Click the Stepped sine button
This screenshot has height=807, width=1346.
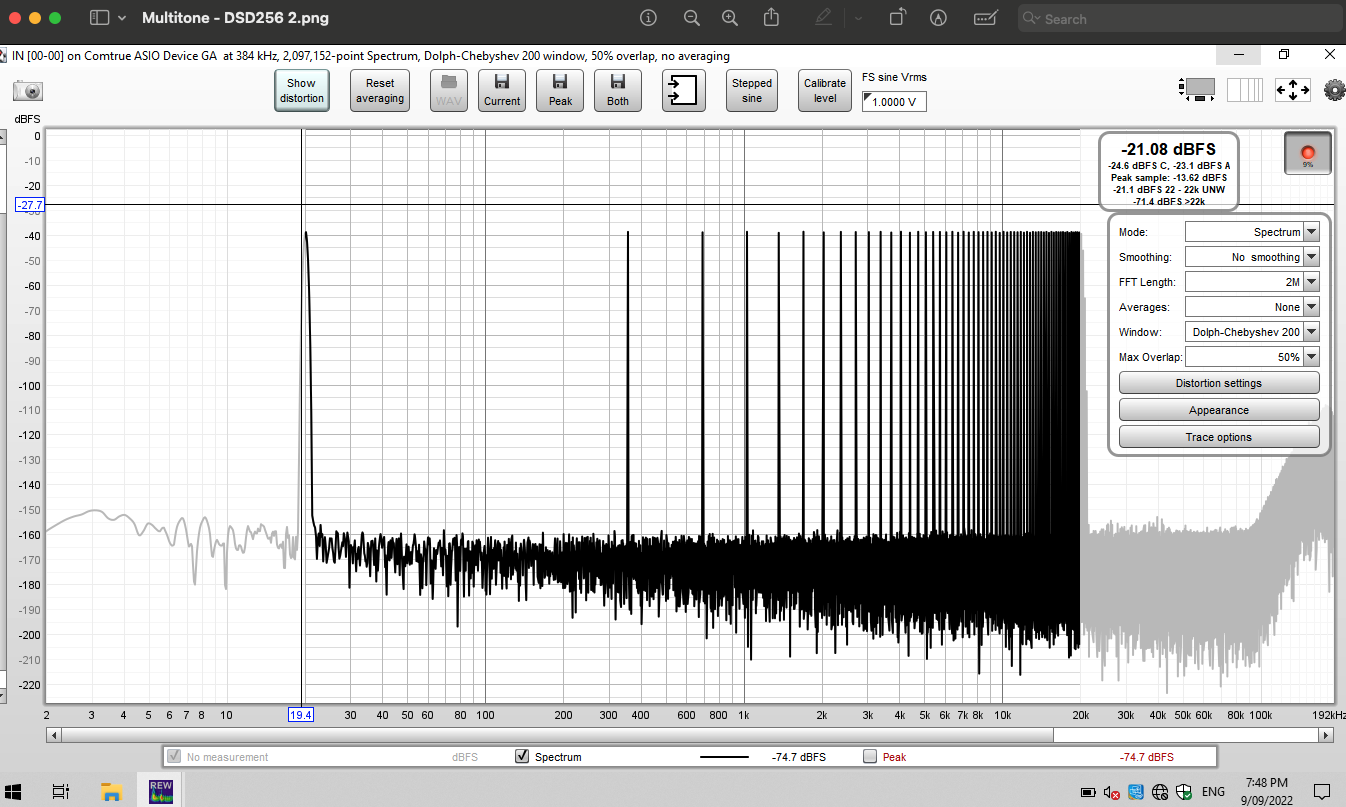click(752, 90)
